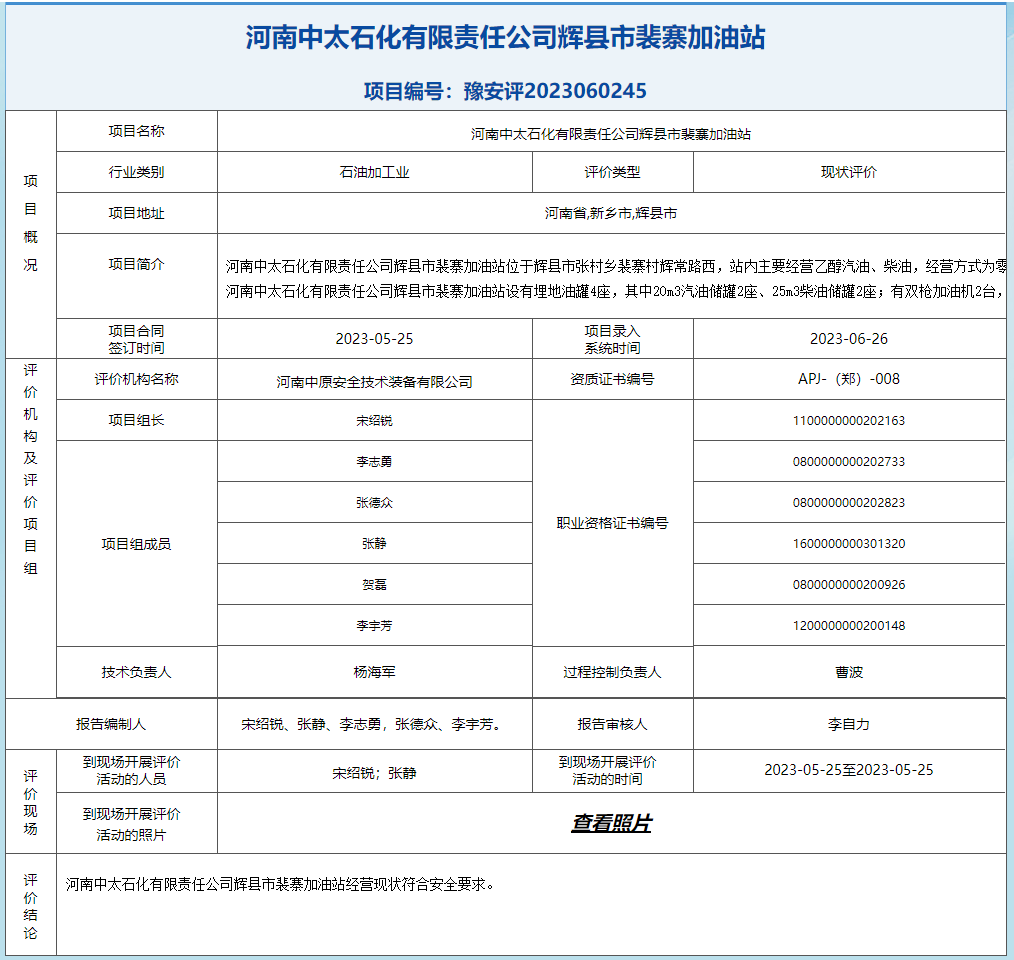Click the 评价结论 section header

(30, 906)
